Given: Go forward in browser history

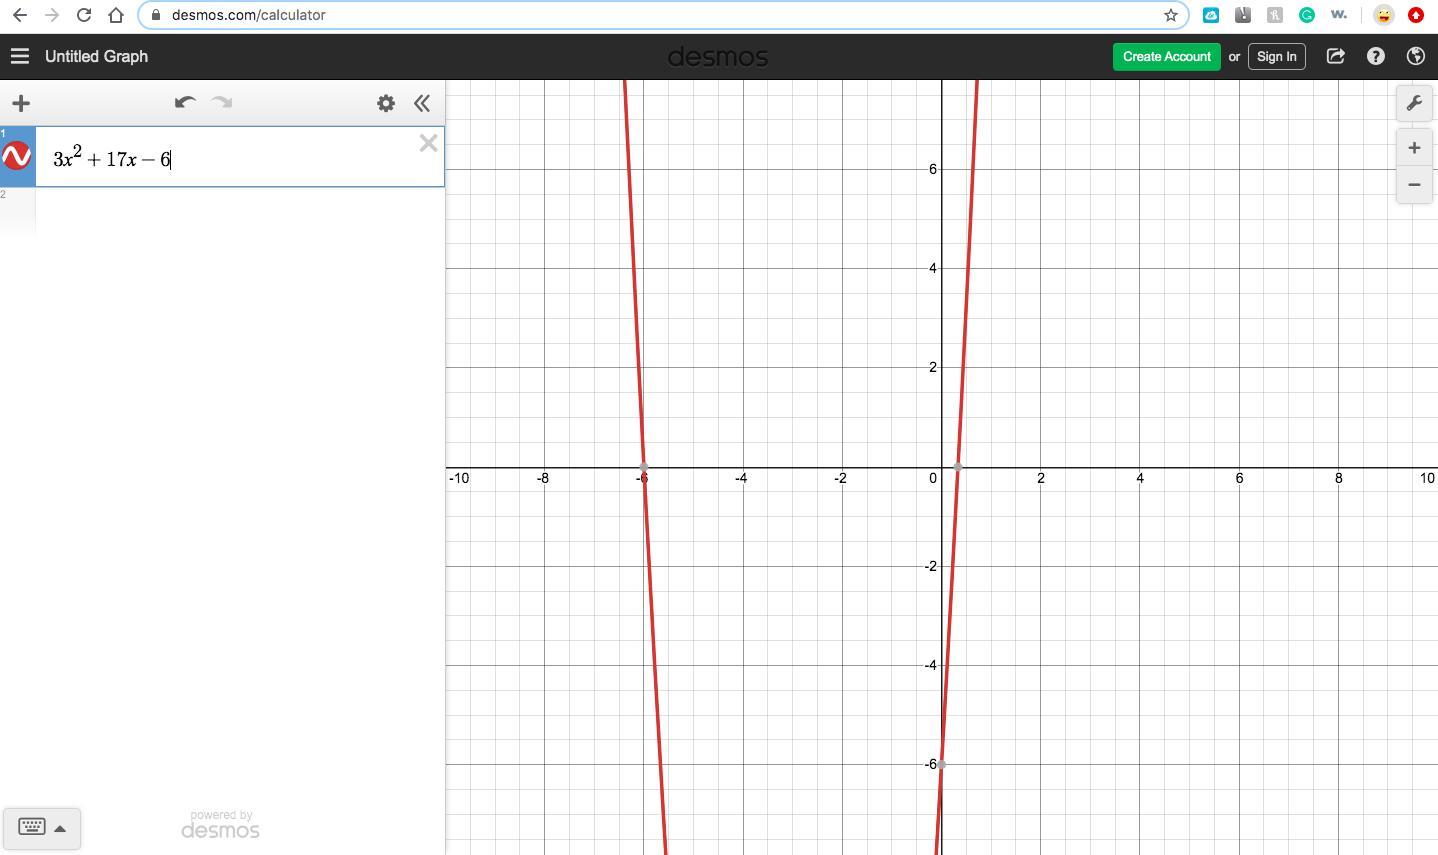Looking at the screenshot, I should coord(52,15).
